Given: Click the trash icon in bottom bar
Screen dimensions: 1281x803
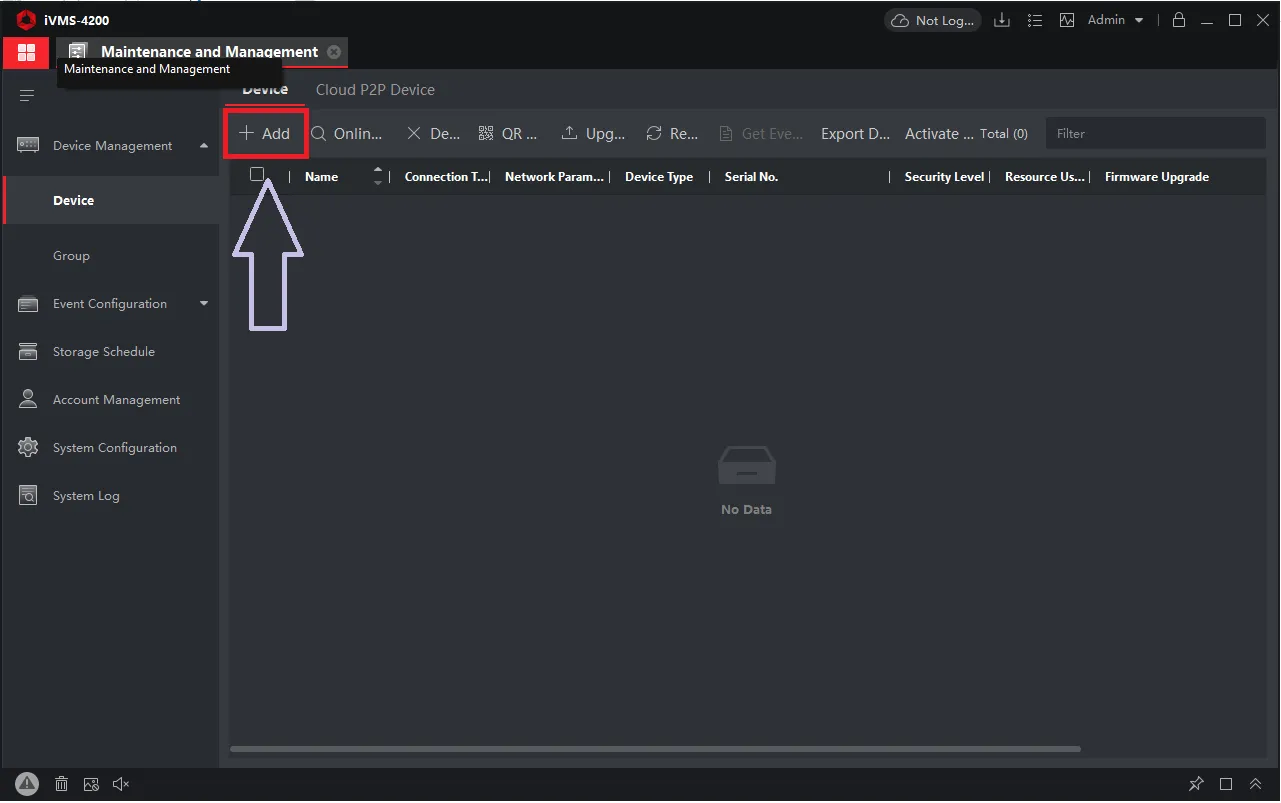Looking at the screenshot, I should click(x=61, y=784).
